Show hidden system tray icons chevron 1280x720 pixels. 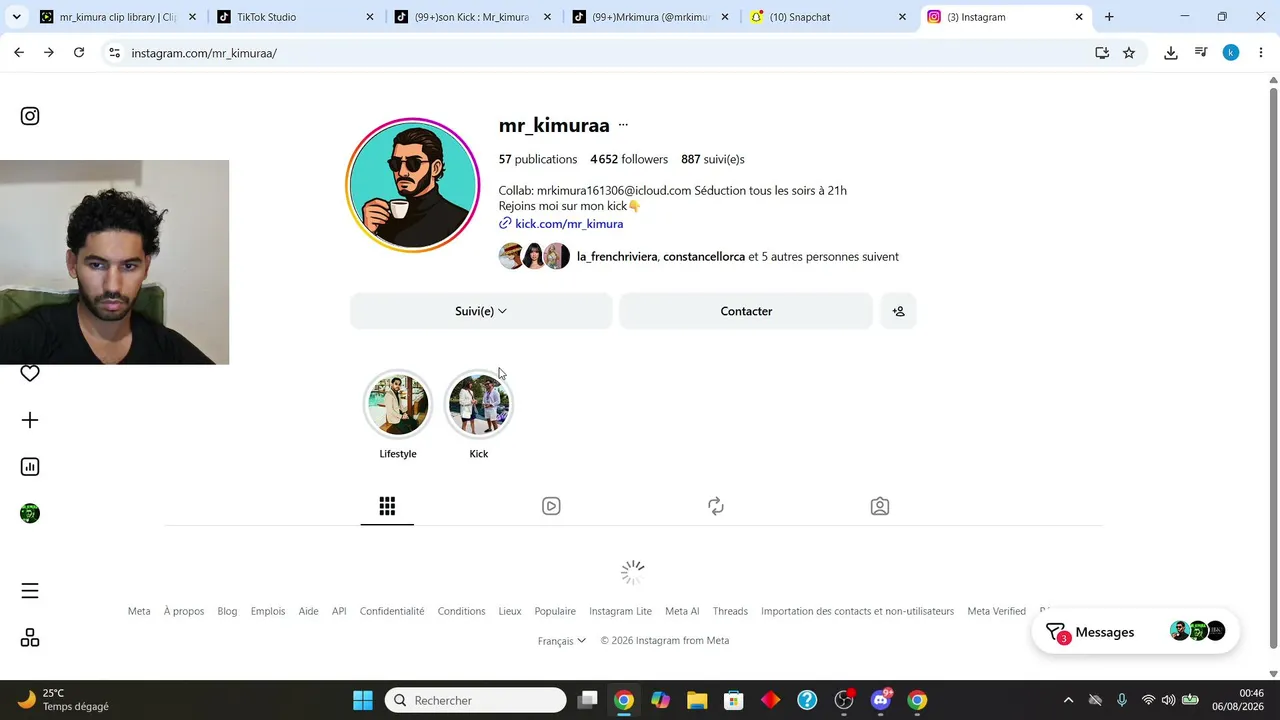(x=1068, y=700)
